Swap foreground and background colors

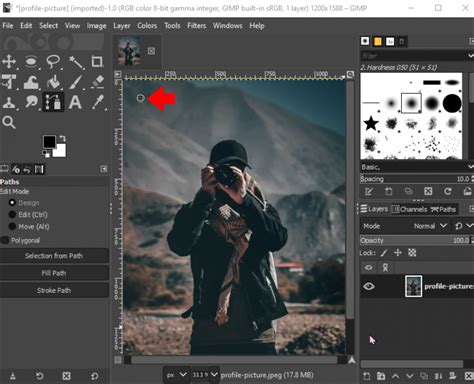point(62,138)
